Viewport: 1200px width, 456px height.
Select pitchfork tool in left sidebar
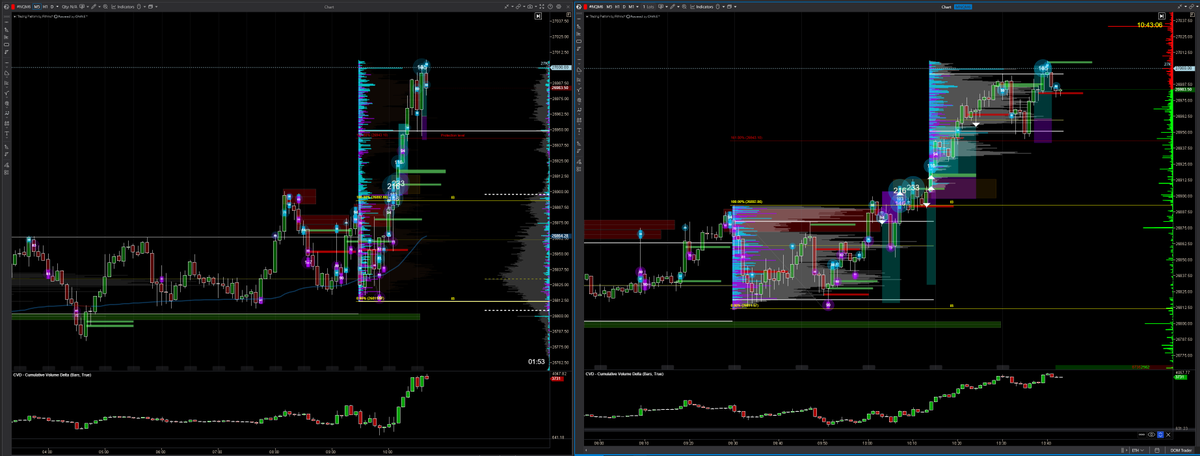pyautogui.click(x=6, y=94)
